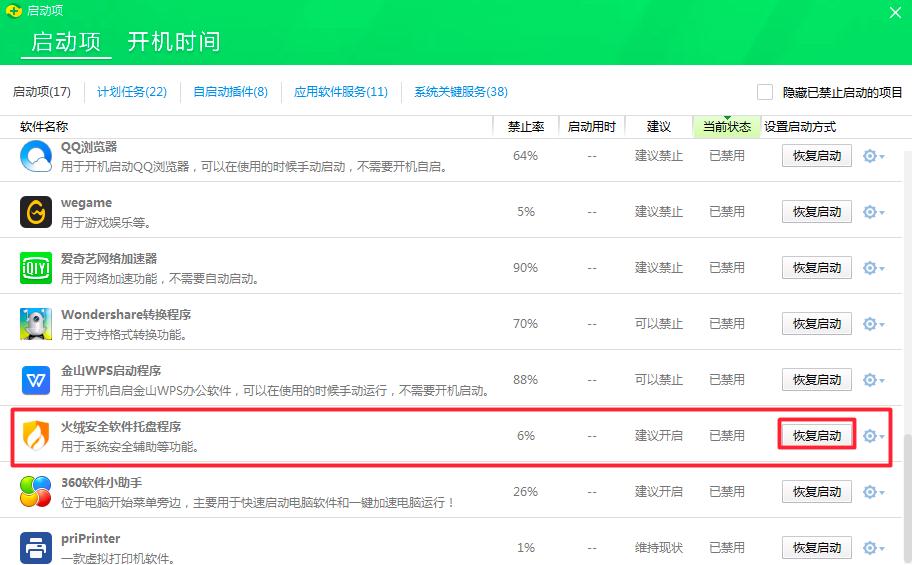Click the 88% 禁止率 value
Screen dimensions: 912x565
(525, 380)
